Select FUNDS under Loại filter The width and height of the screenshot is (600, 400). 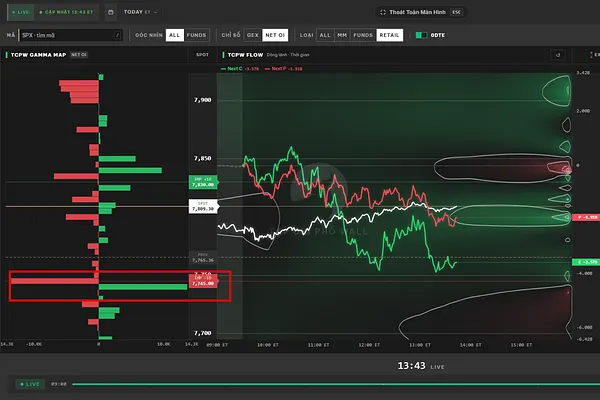coord(363,35)
